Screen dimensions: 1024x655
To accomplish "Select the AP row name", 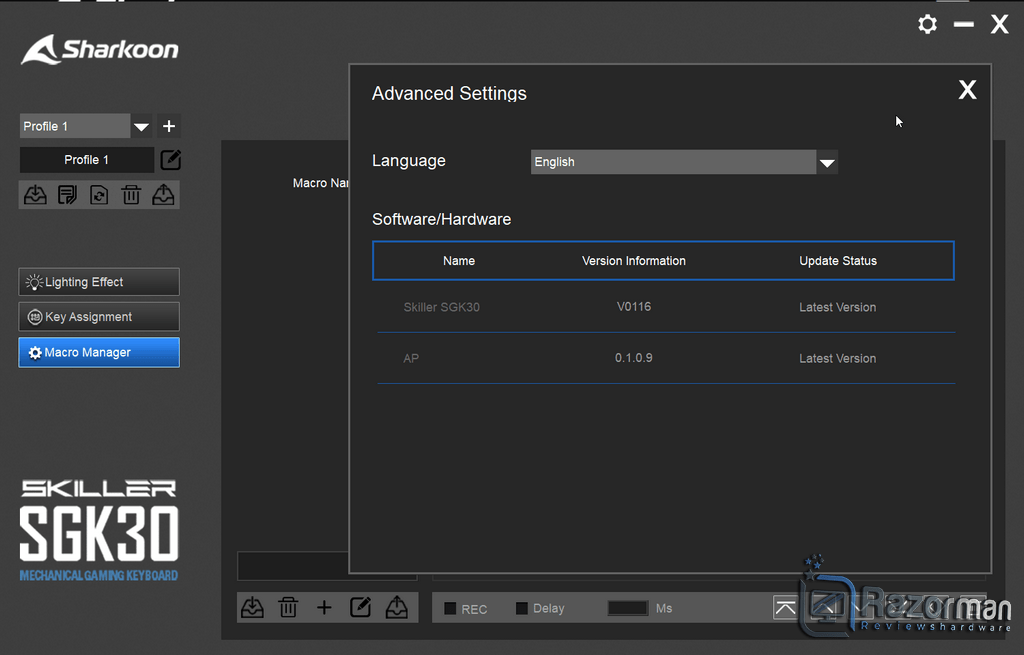I will pos(411,358).
